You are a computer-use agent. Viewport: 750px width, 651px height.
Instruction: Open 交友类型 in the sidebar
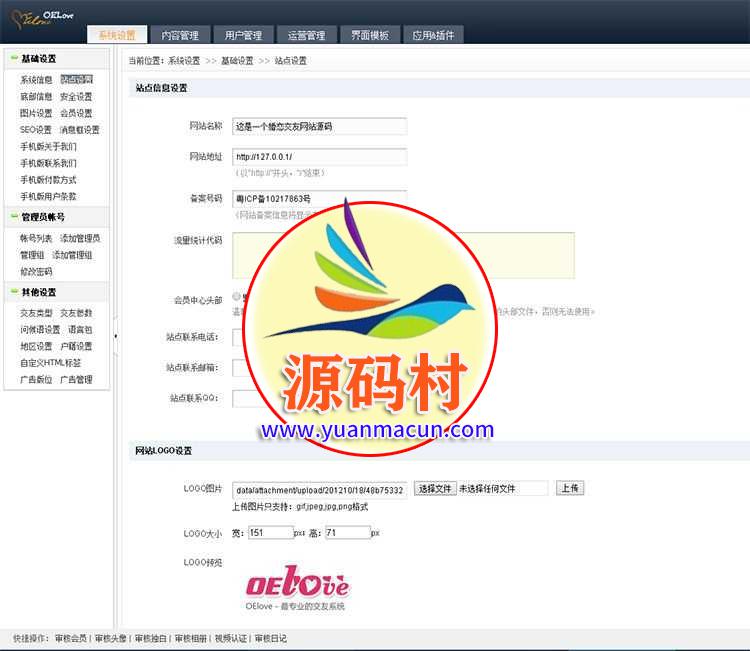36,313
